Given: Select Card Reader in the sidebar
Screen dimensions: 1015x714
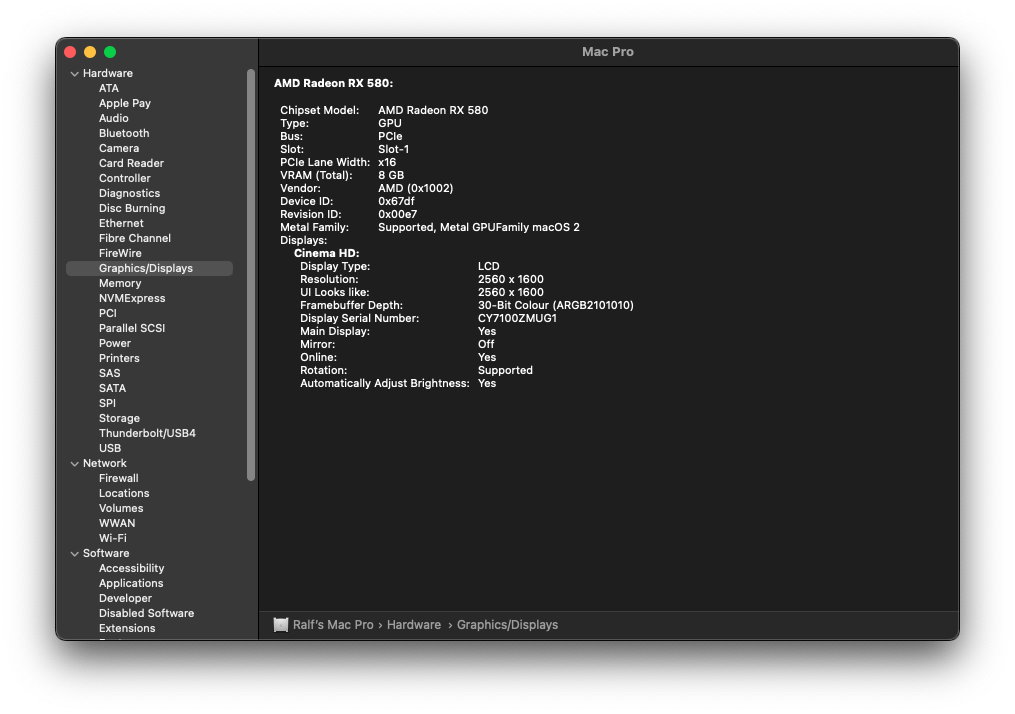Looking at the screenshot, I should (131, 162).
